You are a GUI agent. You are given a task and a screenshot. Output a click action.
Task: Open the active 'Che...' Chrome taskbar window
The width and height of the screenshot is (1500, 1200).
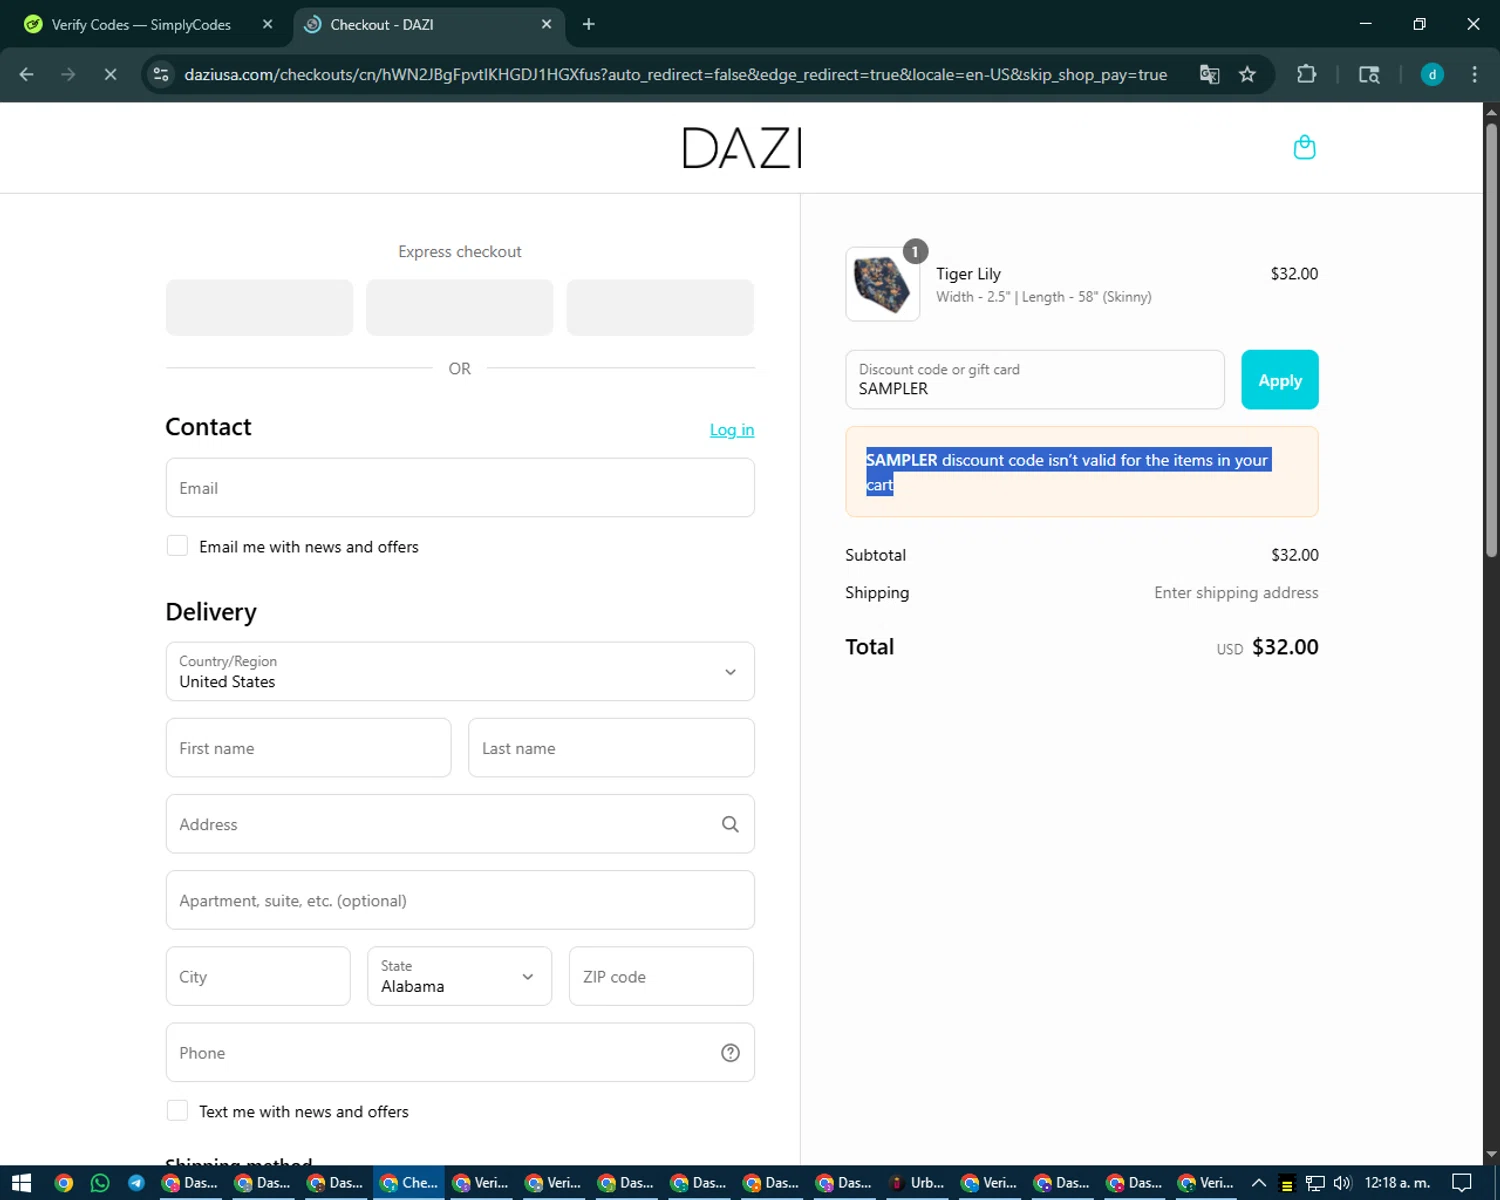click(409, 1183)
